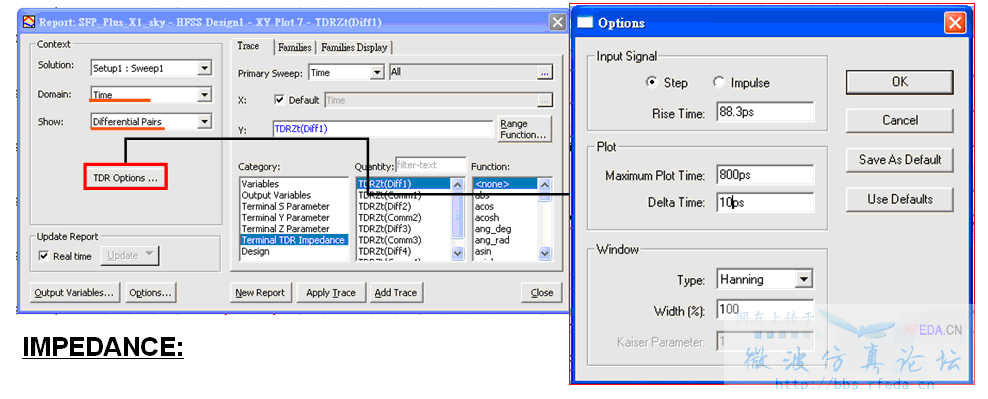Toggle the X Default checkbox
Viewport: 988px width, 399px height.
click(280, 100)
